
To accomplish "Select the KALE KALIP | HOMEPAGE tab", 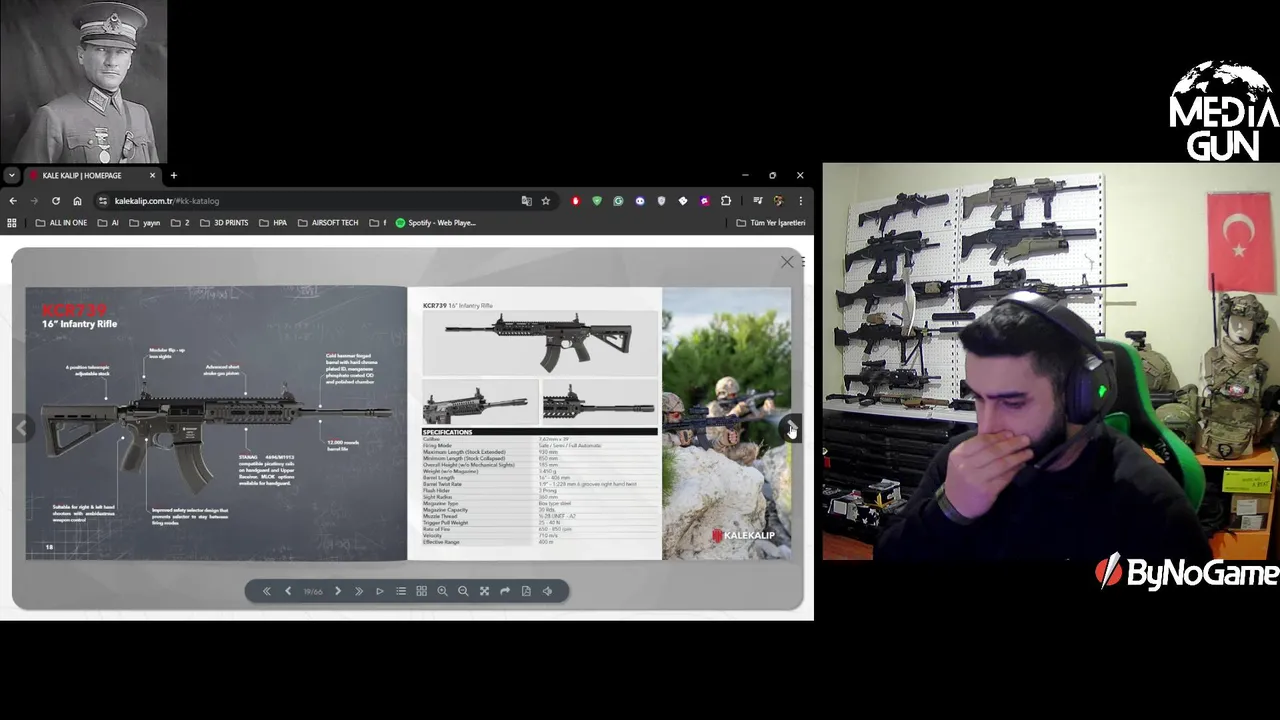I will pos(93,176).
